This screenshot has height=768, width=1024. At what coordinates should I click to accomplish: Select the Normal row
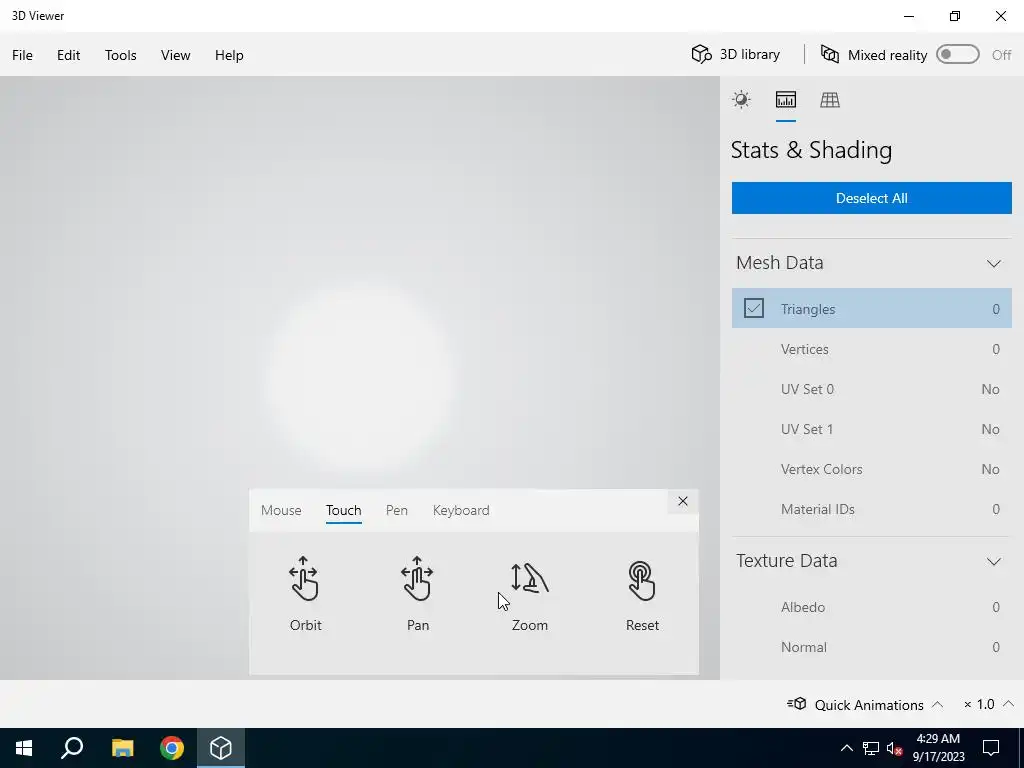[872, 647]
